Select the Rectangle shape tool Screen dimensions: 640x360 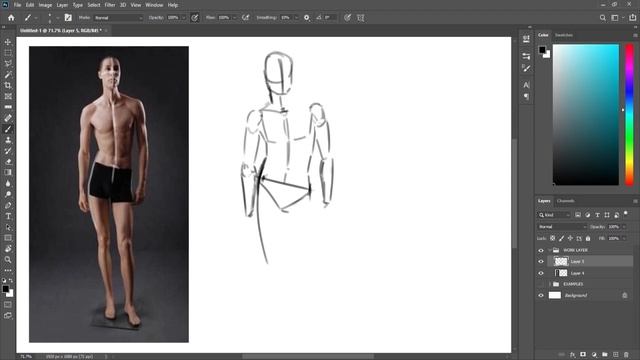8,238
